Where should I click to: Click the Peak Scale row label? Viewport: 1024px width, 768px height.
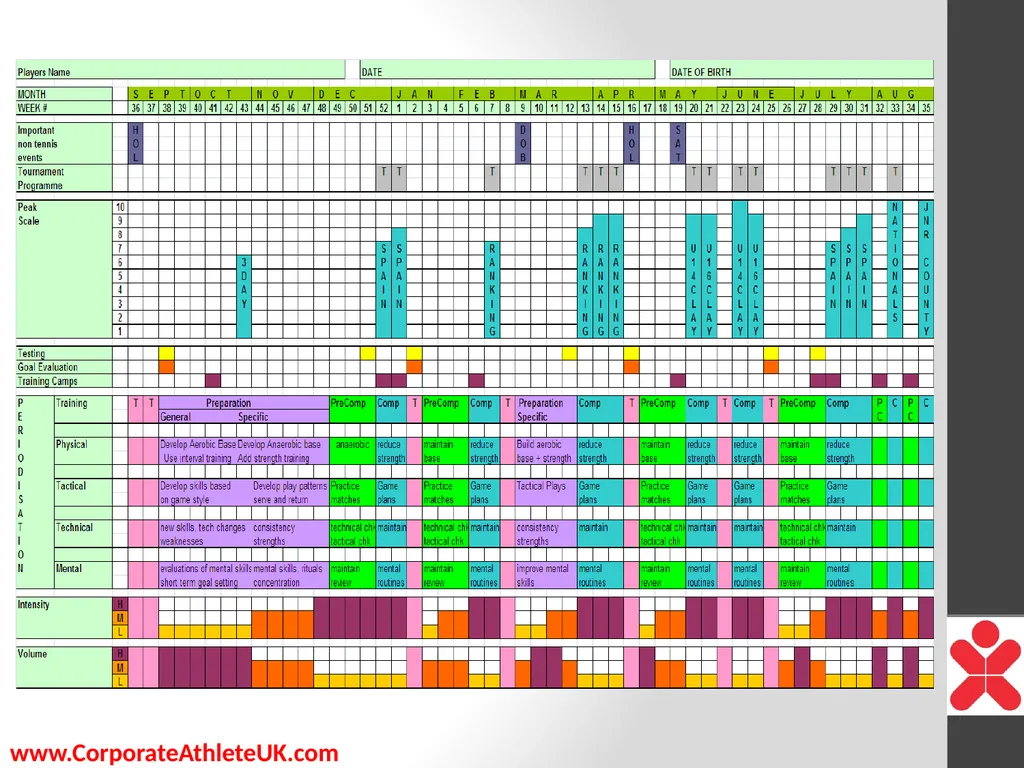[64, 269]
